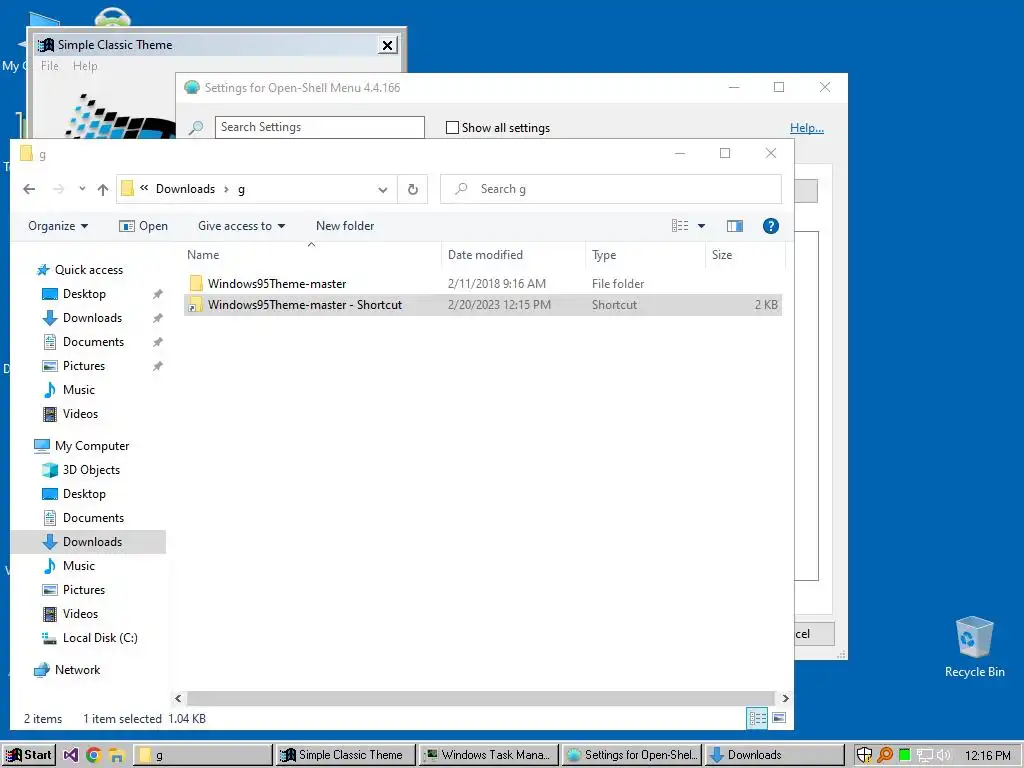The height and width of the screenshot is (768, 1024).
Task: Select highlighted Downloads under My Computer
Action: [89, 542]
